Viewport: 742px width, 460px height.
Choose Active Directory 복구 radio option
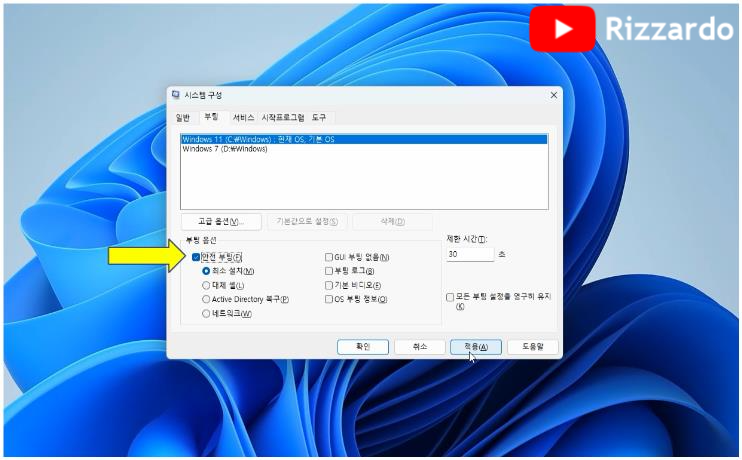point(206,299)
